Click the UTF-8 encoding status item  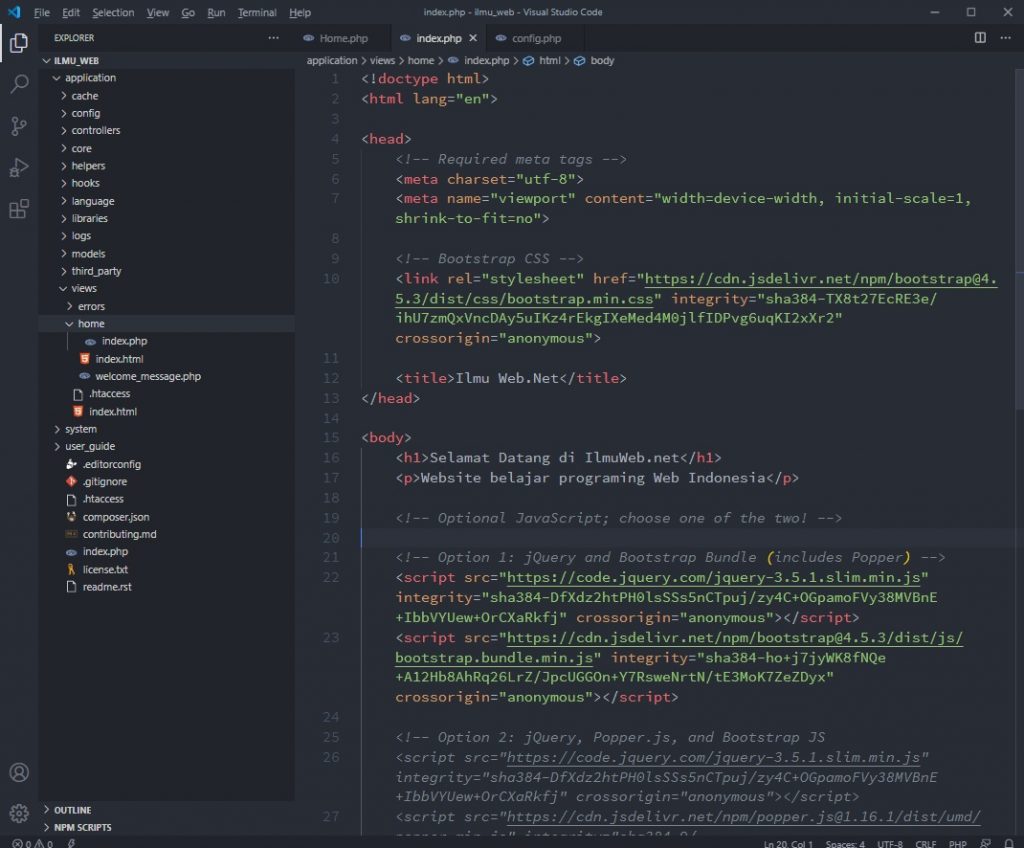tap(889, 843)
